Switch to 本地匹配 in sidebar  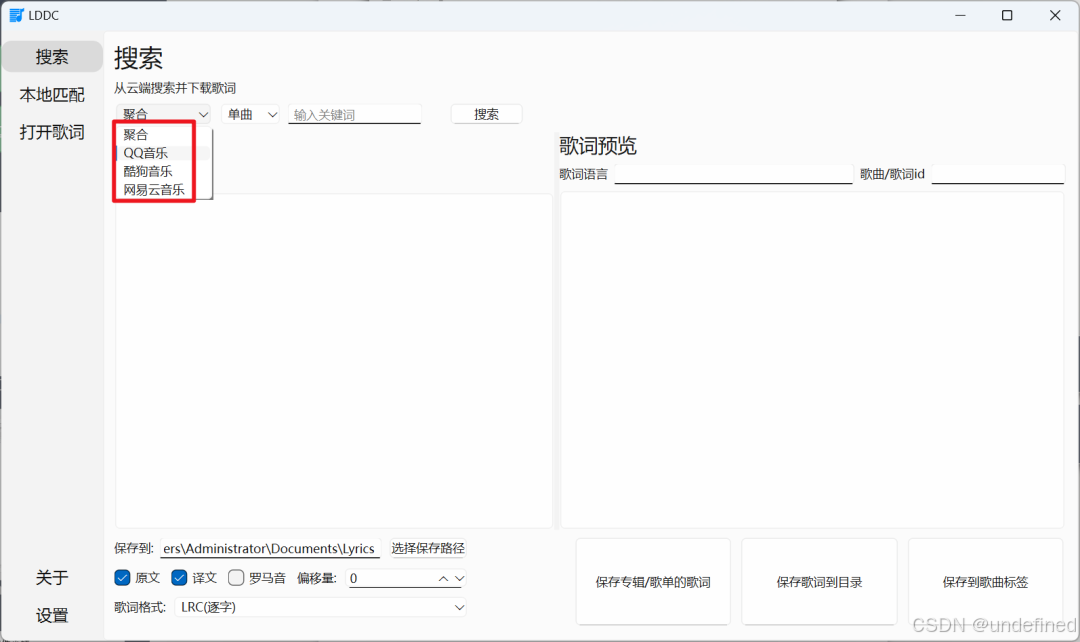point(52,94)
